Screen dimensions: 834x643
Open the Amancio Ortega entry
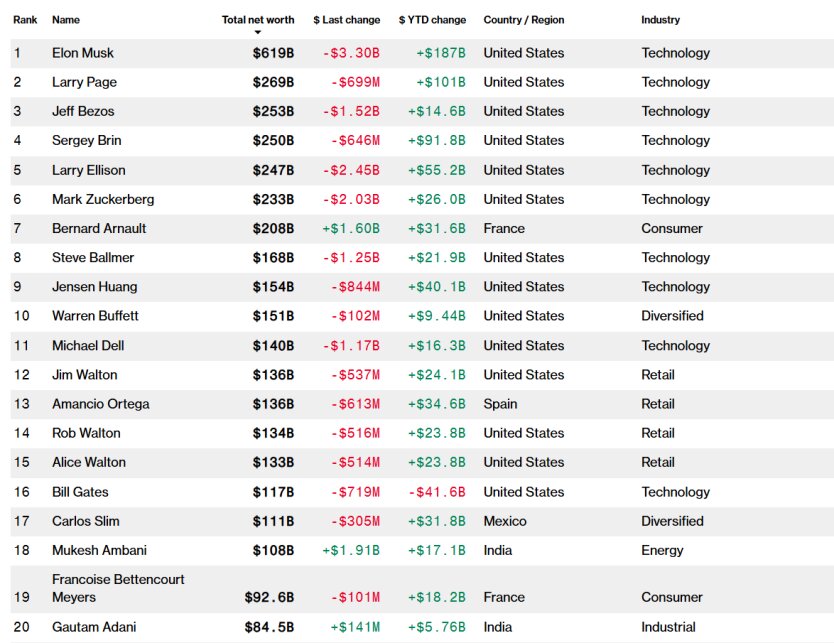100,404
